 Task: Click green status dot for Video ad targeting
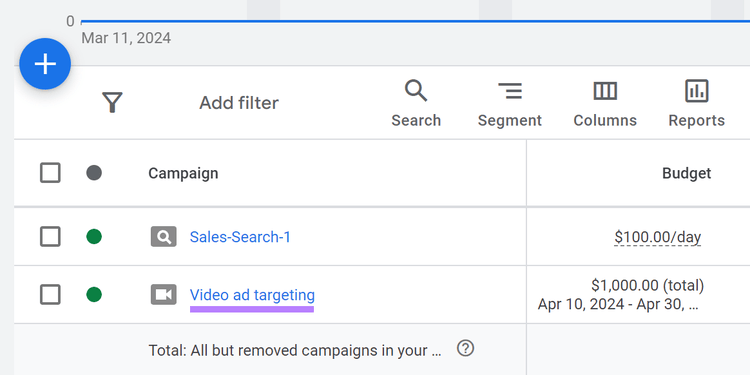click(94, 294)
